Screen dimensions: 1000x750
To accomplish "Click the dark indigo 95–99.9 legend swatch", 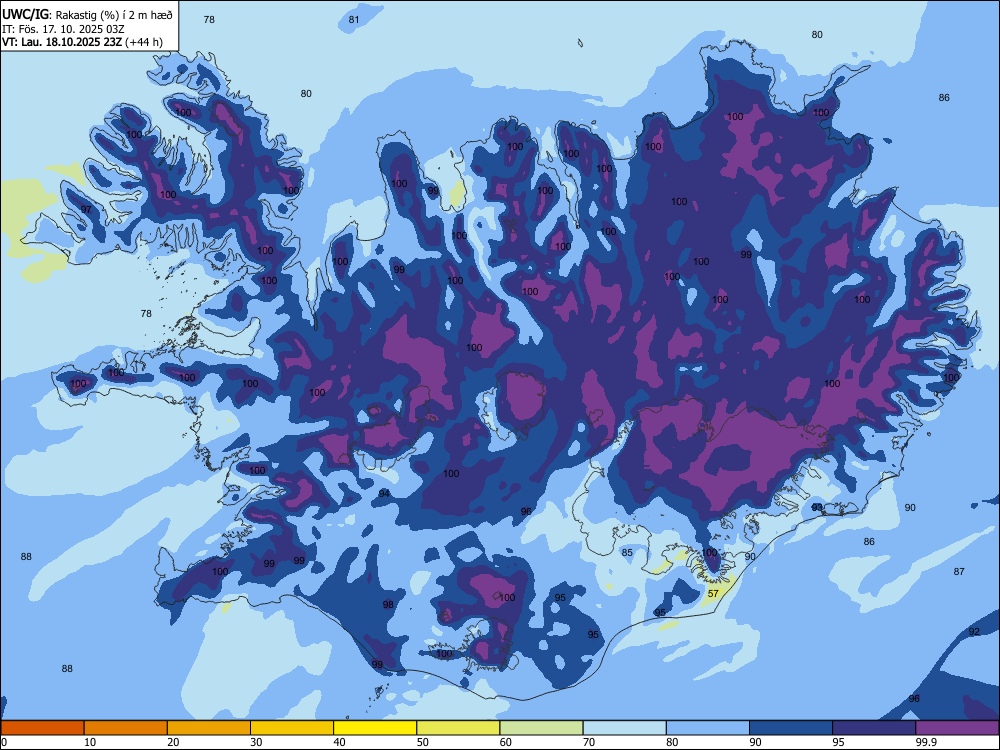I will (874, 728).
